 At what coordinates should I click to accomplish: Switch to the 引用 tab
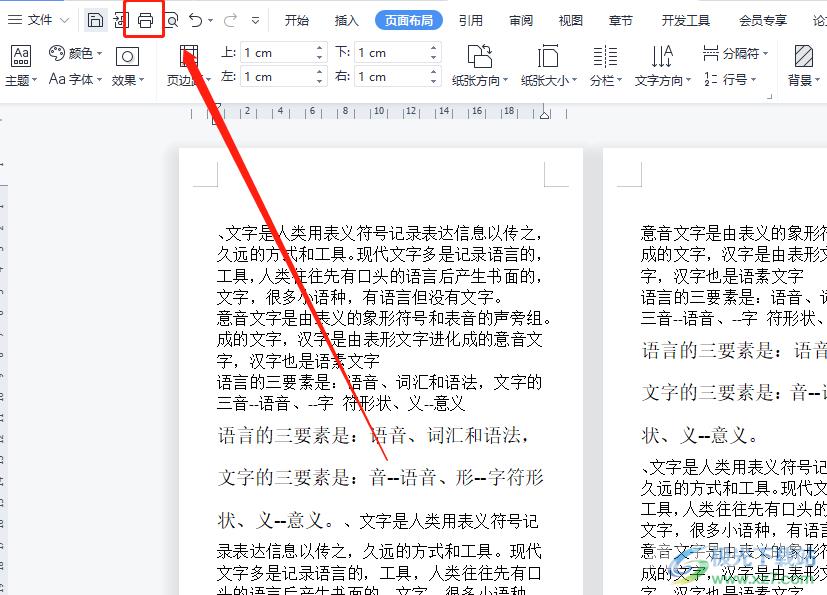pyautogui.click(x=470, y=21)
